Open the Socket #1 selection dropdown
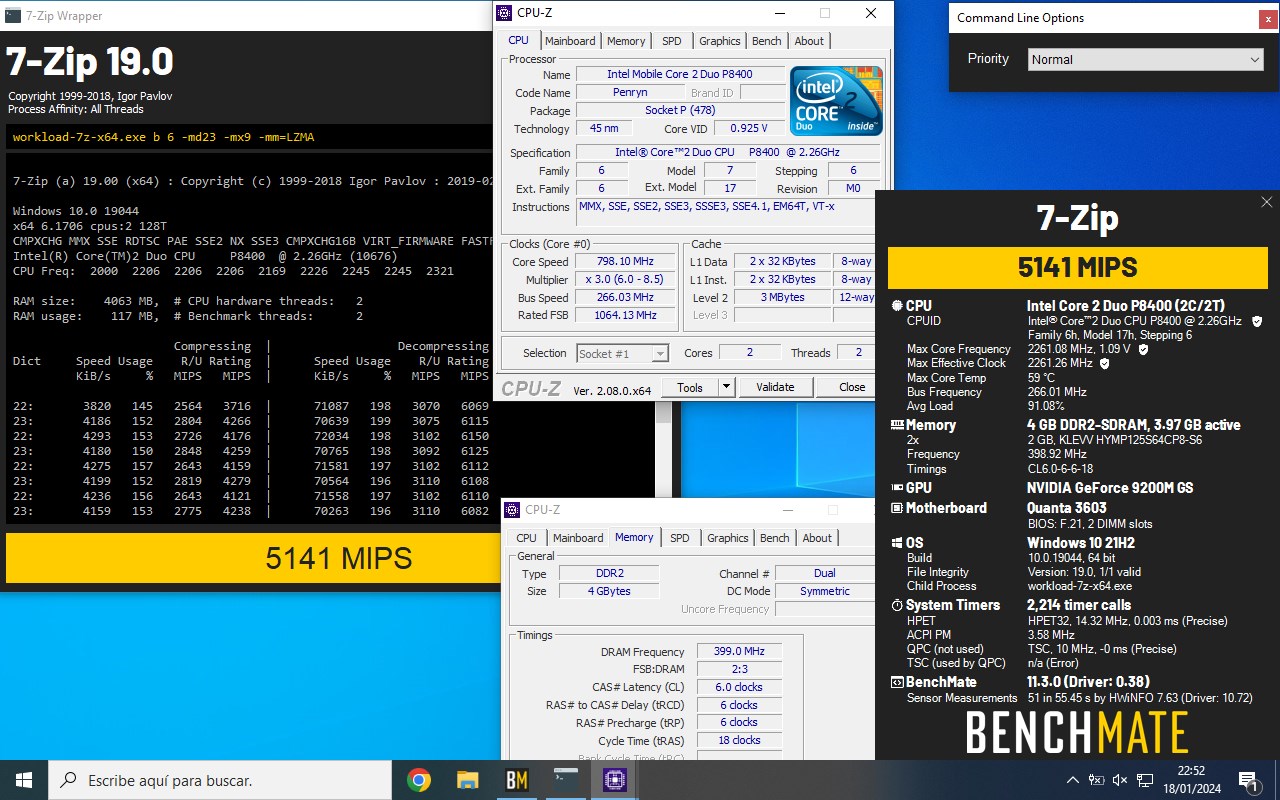Image resolution: width=1280 pixels, height=800 pixels. (622, 353)
